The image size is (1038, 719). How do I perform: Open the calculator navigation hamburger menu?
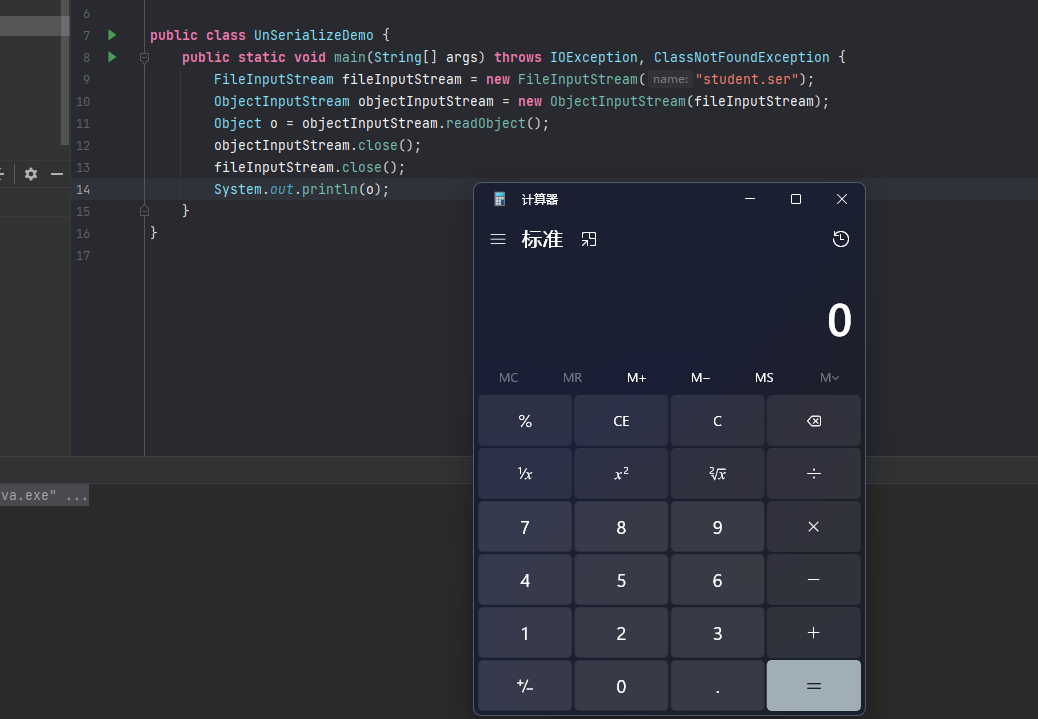[498, 239]
